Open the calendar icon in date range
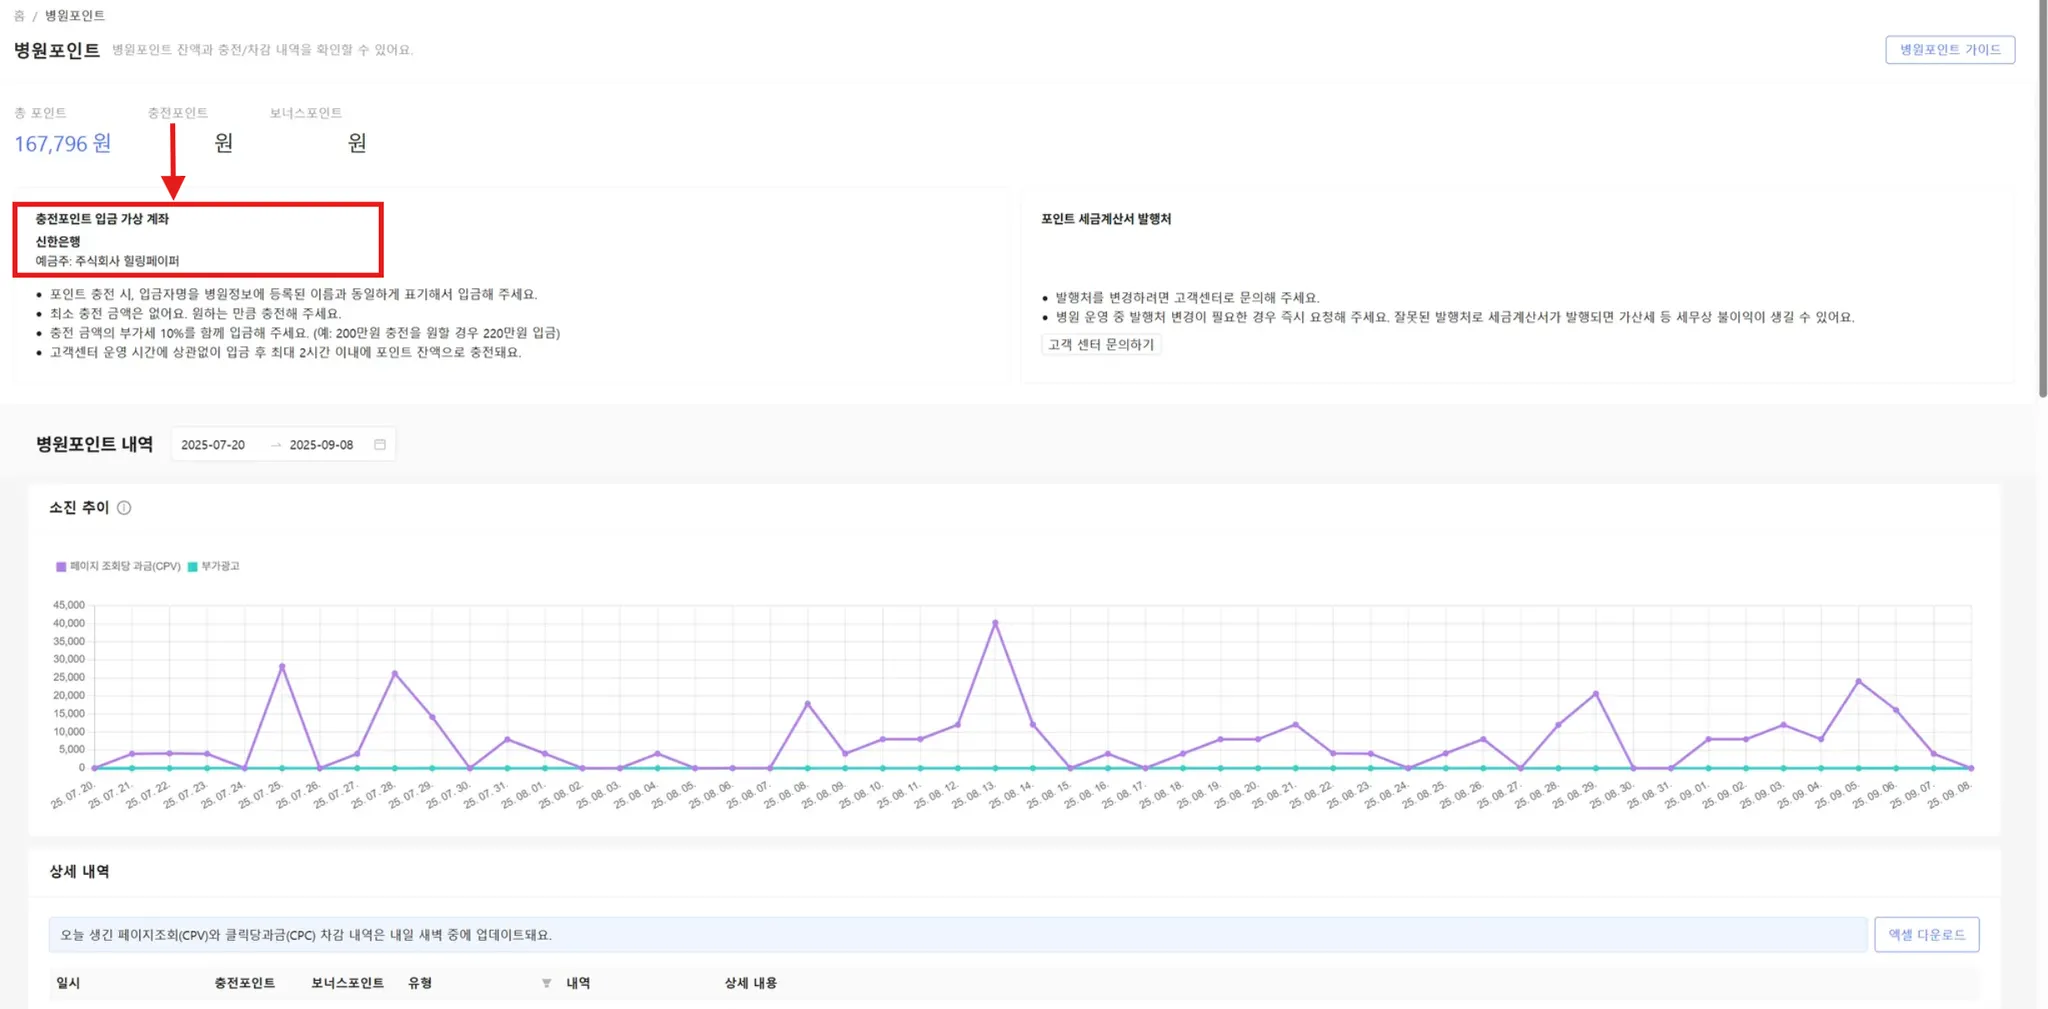The width and height of the screenshot is (2048, 1009). pyautogui.click(x=380, y=445)
